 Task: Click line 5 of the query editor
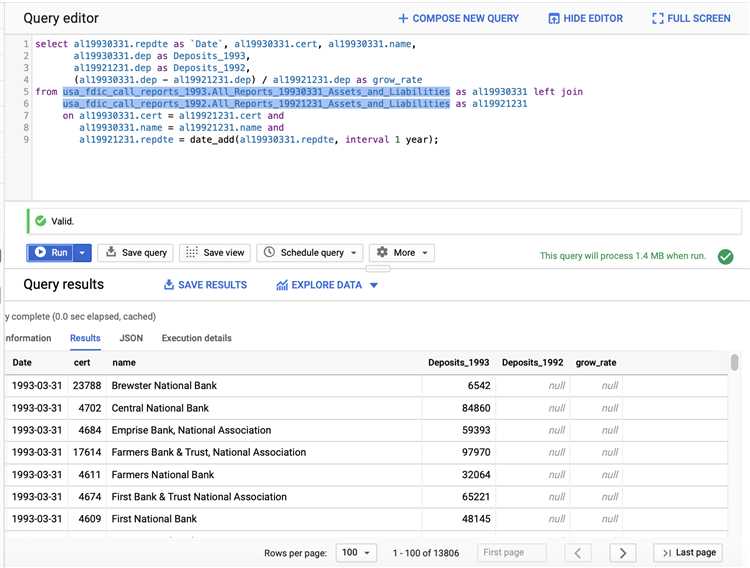[309, 91]
